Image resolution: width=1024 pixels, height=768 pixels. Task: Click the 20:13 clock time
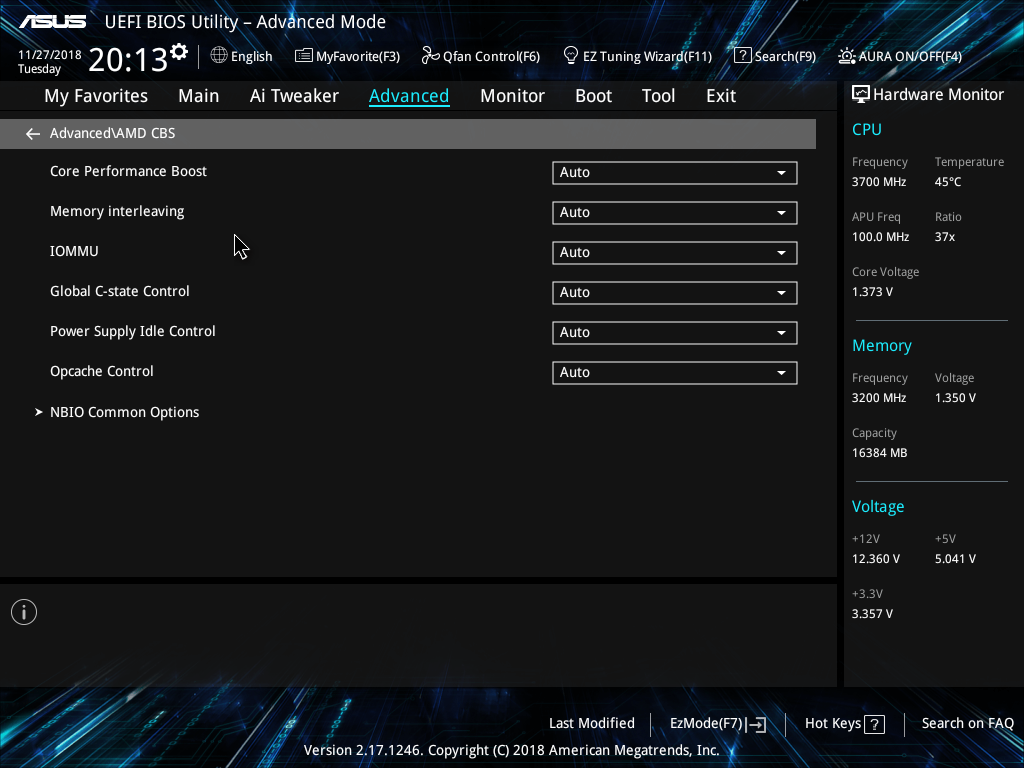[x=128, y=60]
